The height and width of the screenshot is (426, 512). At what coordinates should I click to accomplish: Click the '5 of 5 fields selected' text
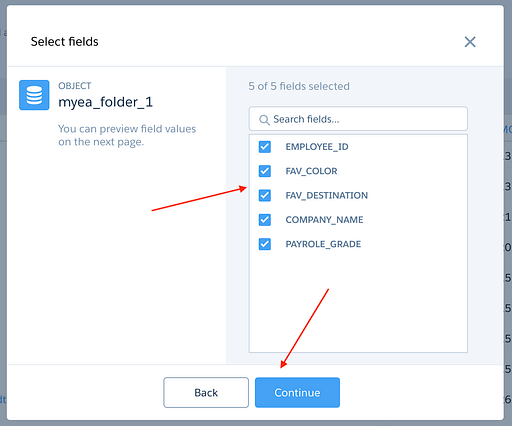[x=299, y=86]
